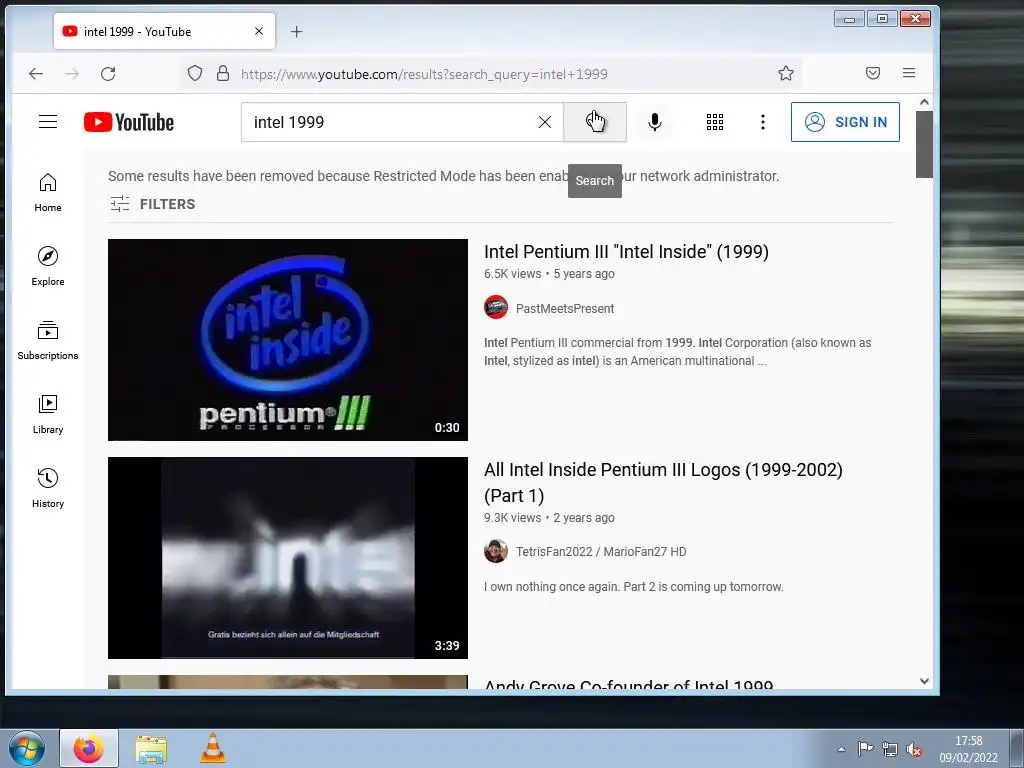1024x768 pixels.
Task: Click the '6.5K views' text
Action: (x=513, y=274)
